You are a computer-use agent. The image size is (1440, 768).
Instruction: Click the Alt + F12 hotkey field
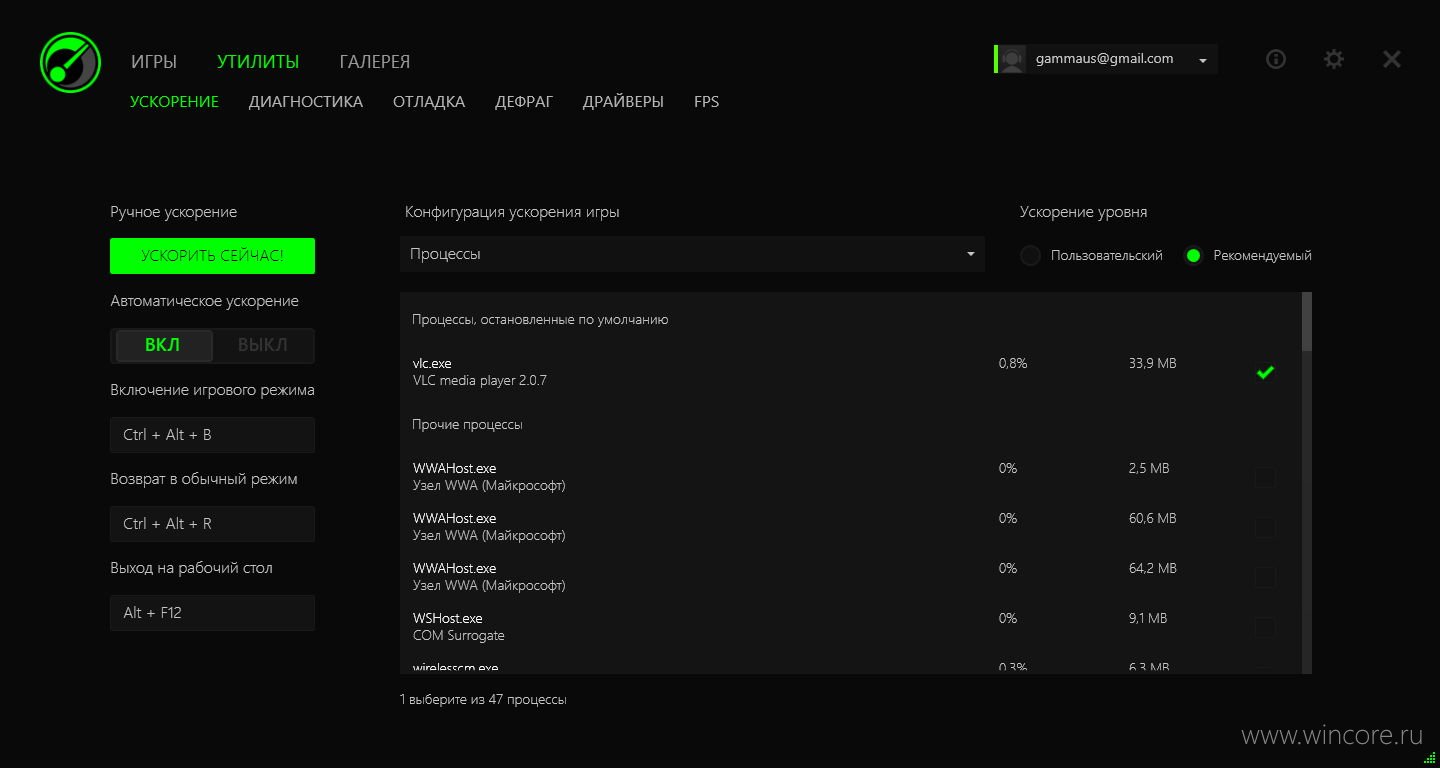click(x=212, y=613)
